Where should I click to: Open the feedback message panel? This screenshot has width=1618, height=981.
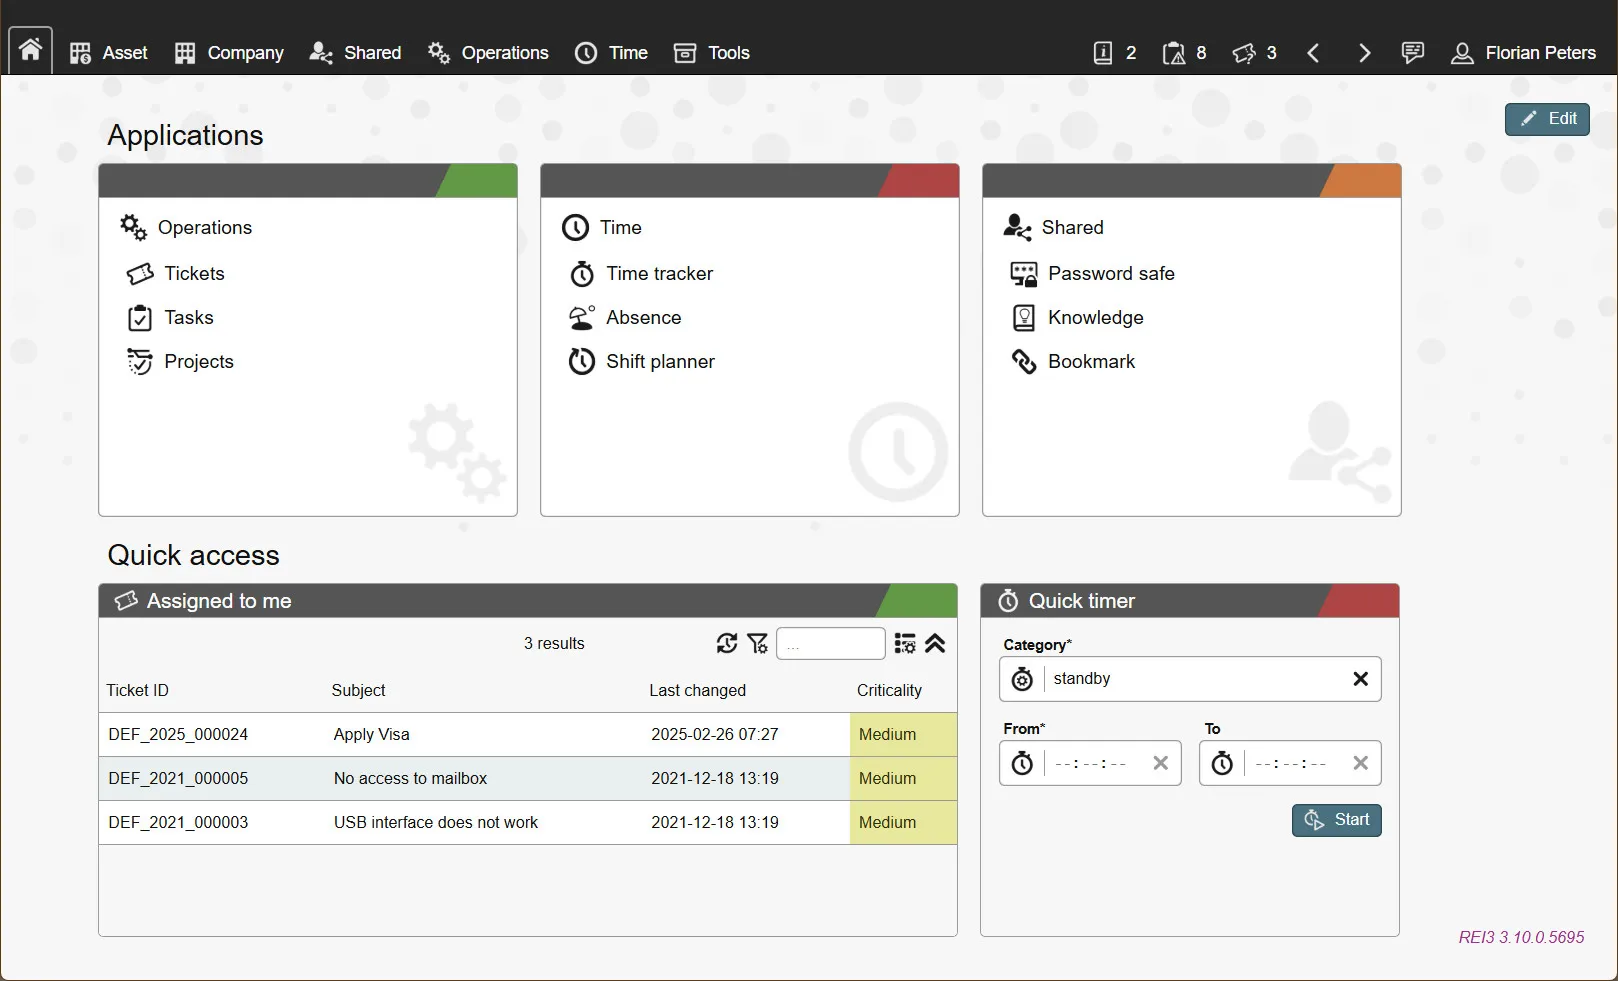point(1413,52)
